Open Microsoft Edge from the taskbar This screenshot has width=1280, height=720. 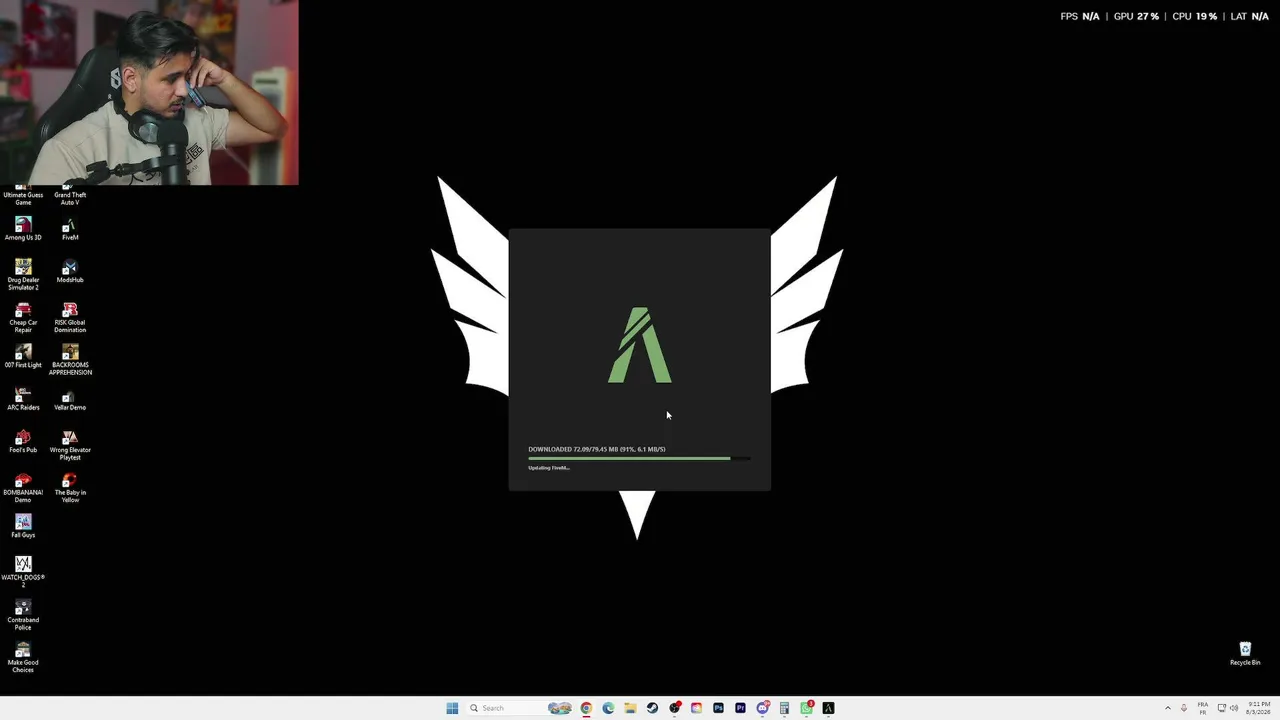coord(608,708)
